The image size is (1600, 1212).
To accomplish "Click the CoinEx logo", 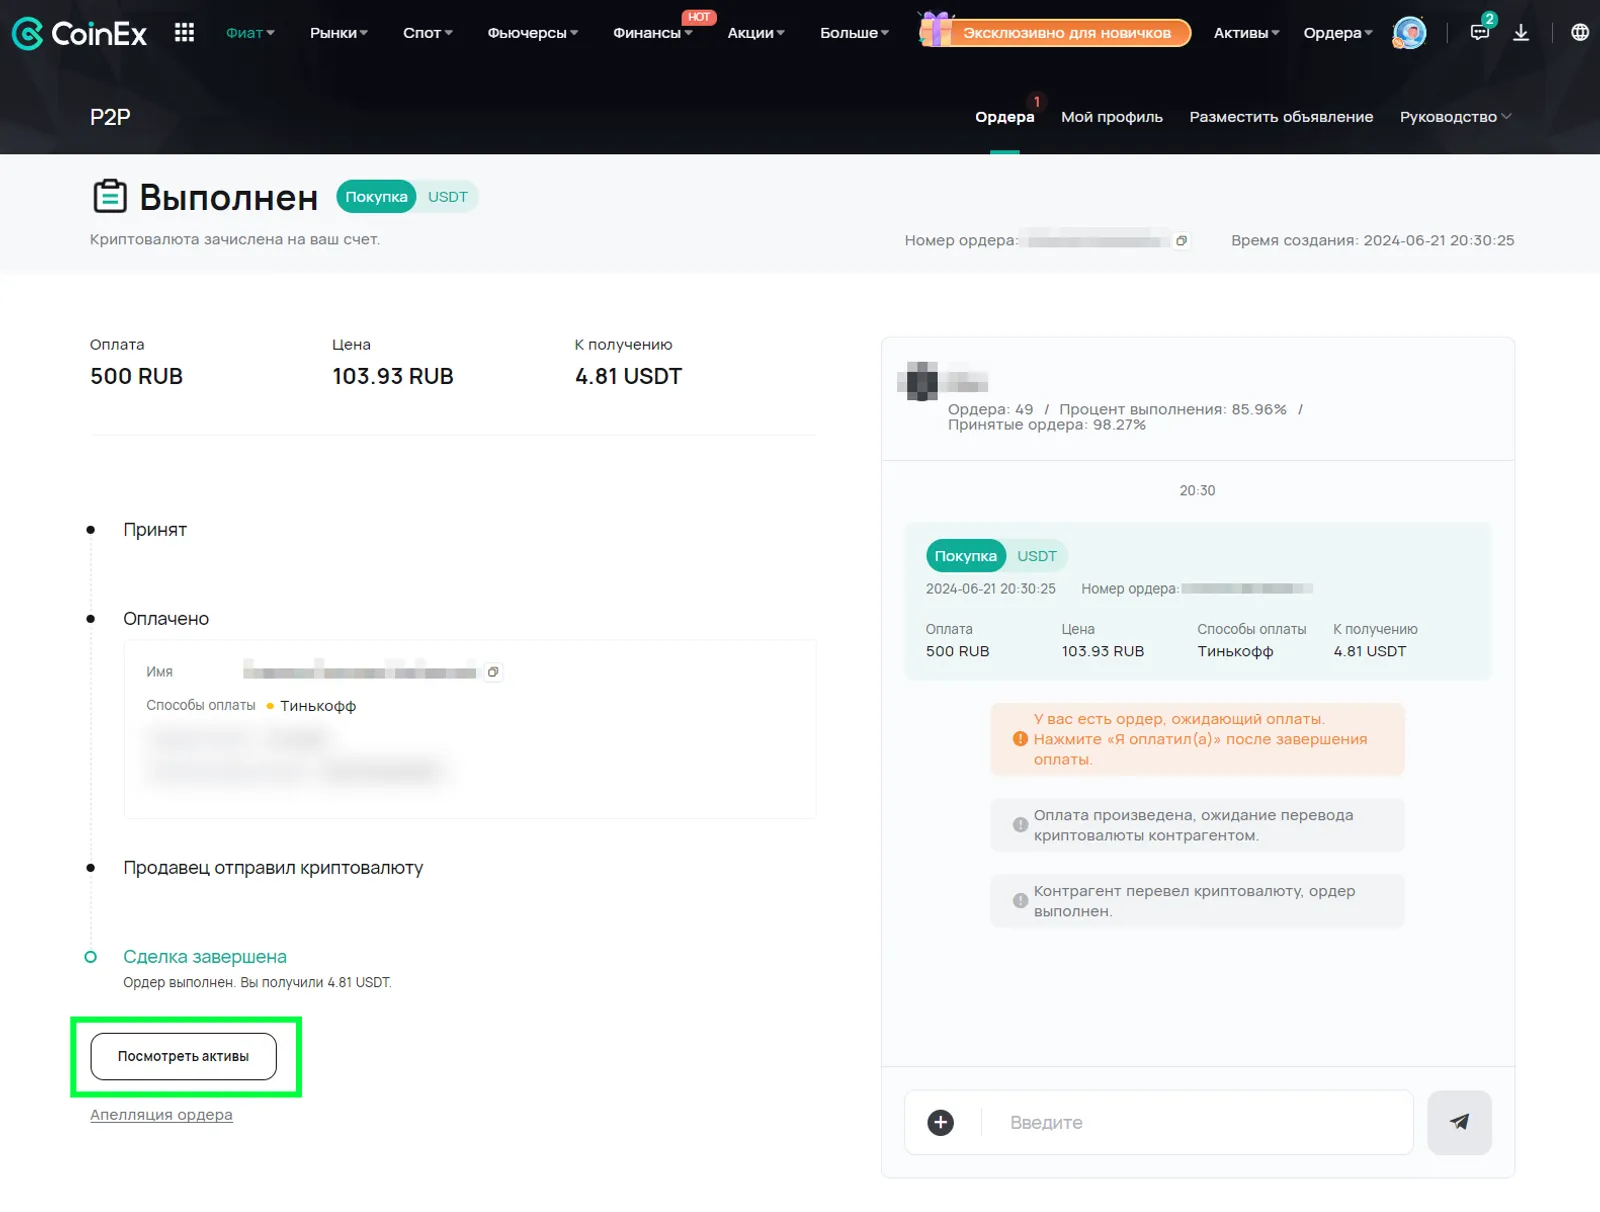I will pyautogui.click(x=79, y=33).
